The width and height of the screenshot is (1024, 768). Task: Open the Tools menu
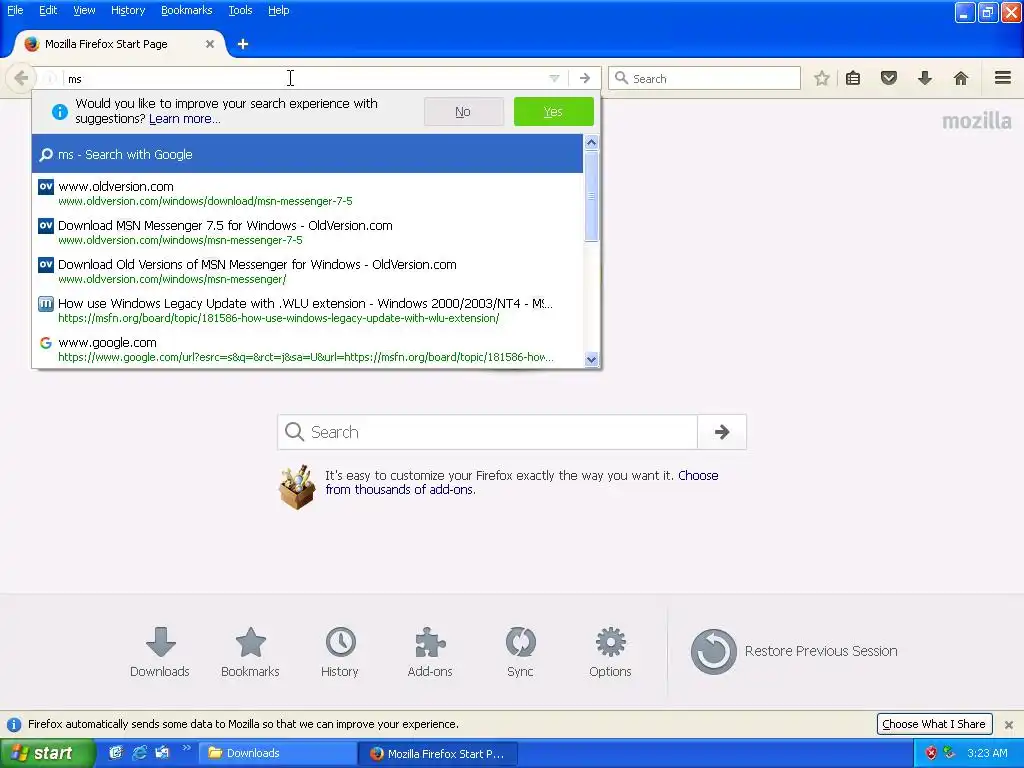tap(240, 10)
